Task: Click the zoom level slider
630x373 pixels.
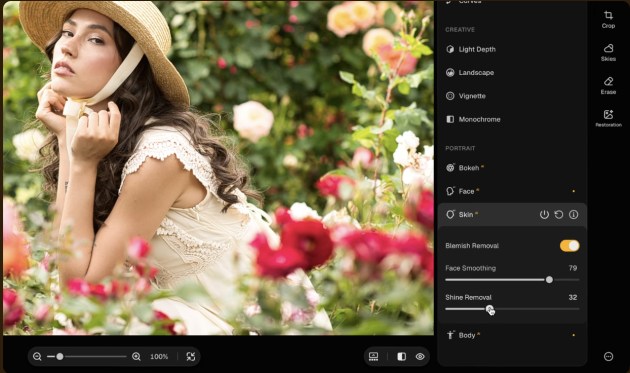Action: click(x=87, y=357)
